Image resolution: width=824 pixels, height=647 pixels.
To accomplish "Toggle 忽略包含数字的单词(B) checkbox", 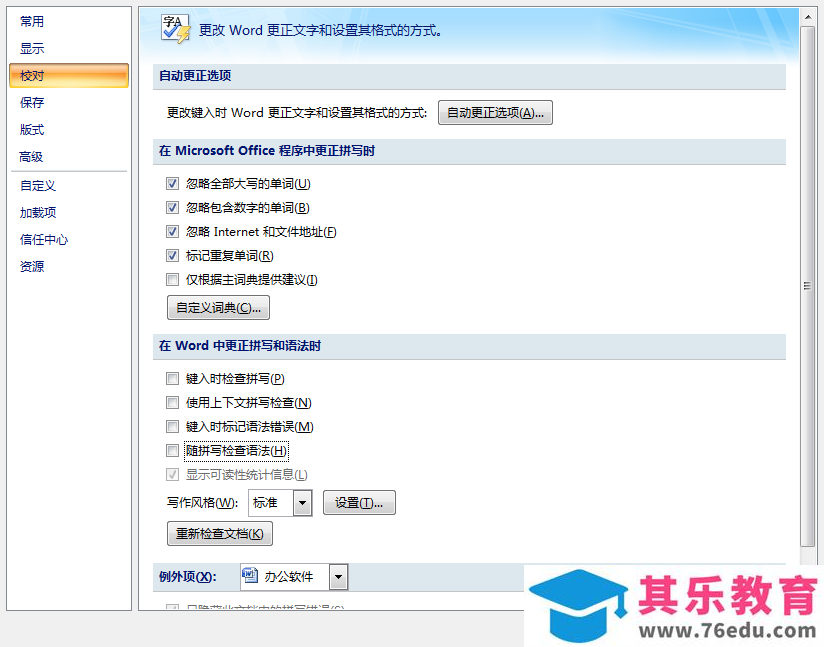I will coord(172,208).
